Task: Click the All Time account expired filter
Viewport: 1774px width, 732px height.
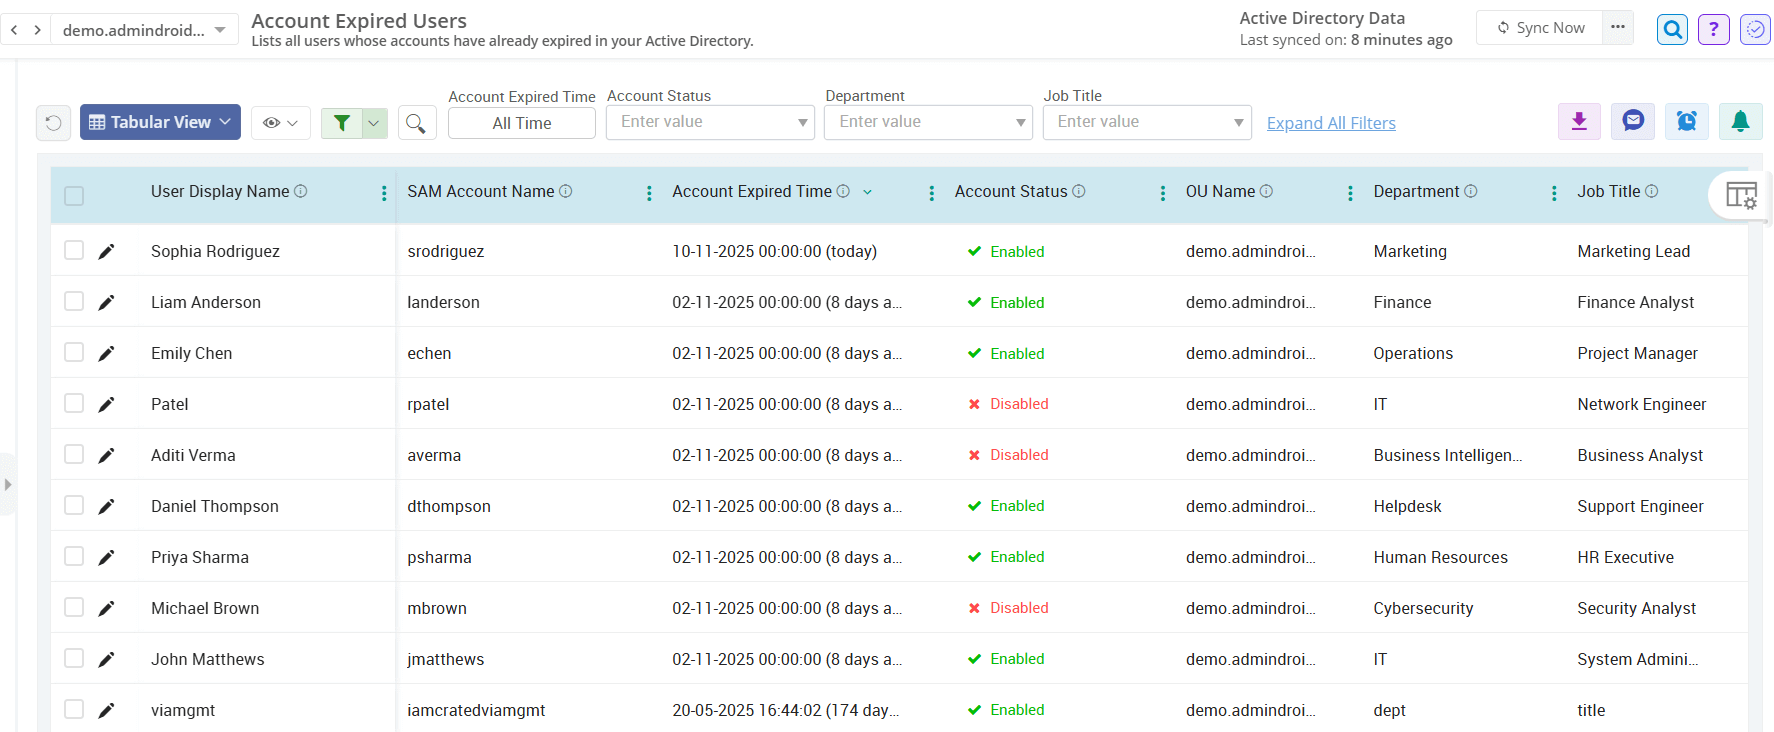Action: tap(522, 123)
